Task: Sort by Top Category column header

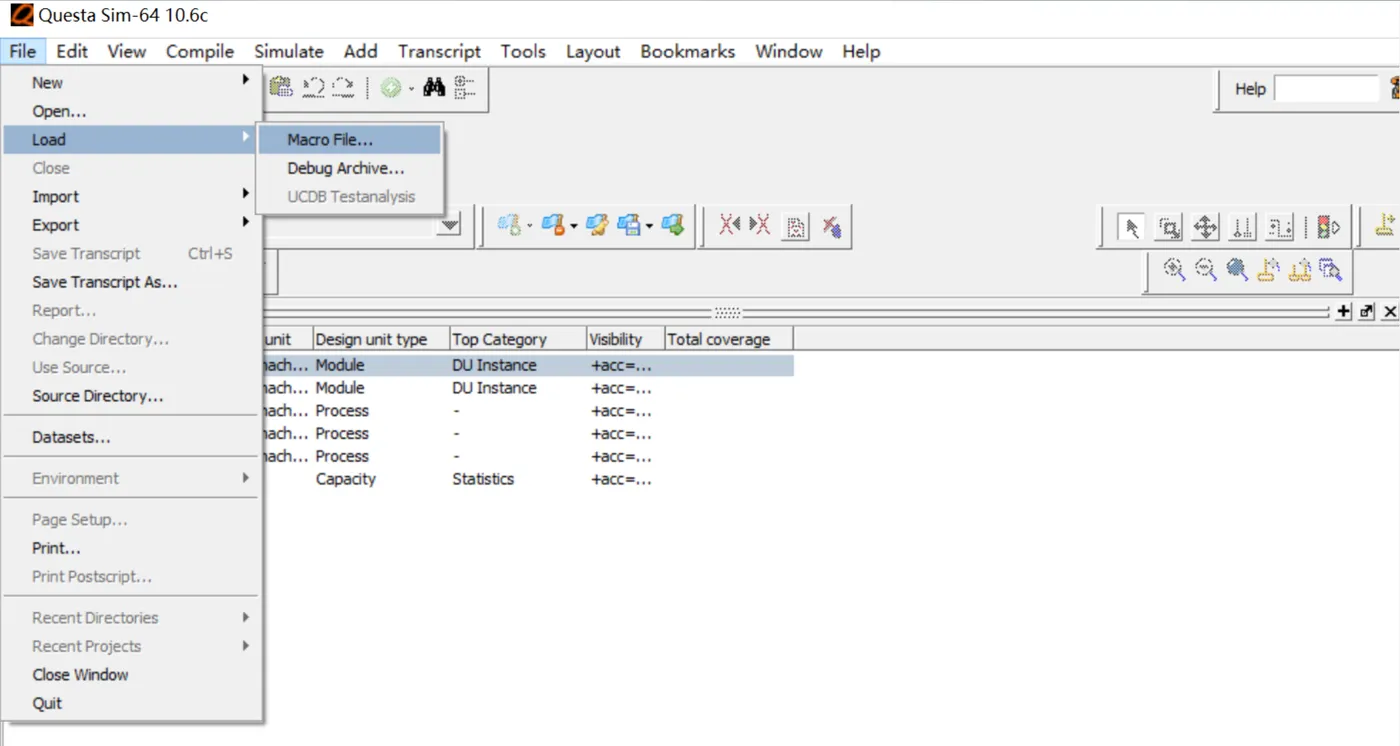Action: [518, 339]
